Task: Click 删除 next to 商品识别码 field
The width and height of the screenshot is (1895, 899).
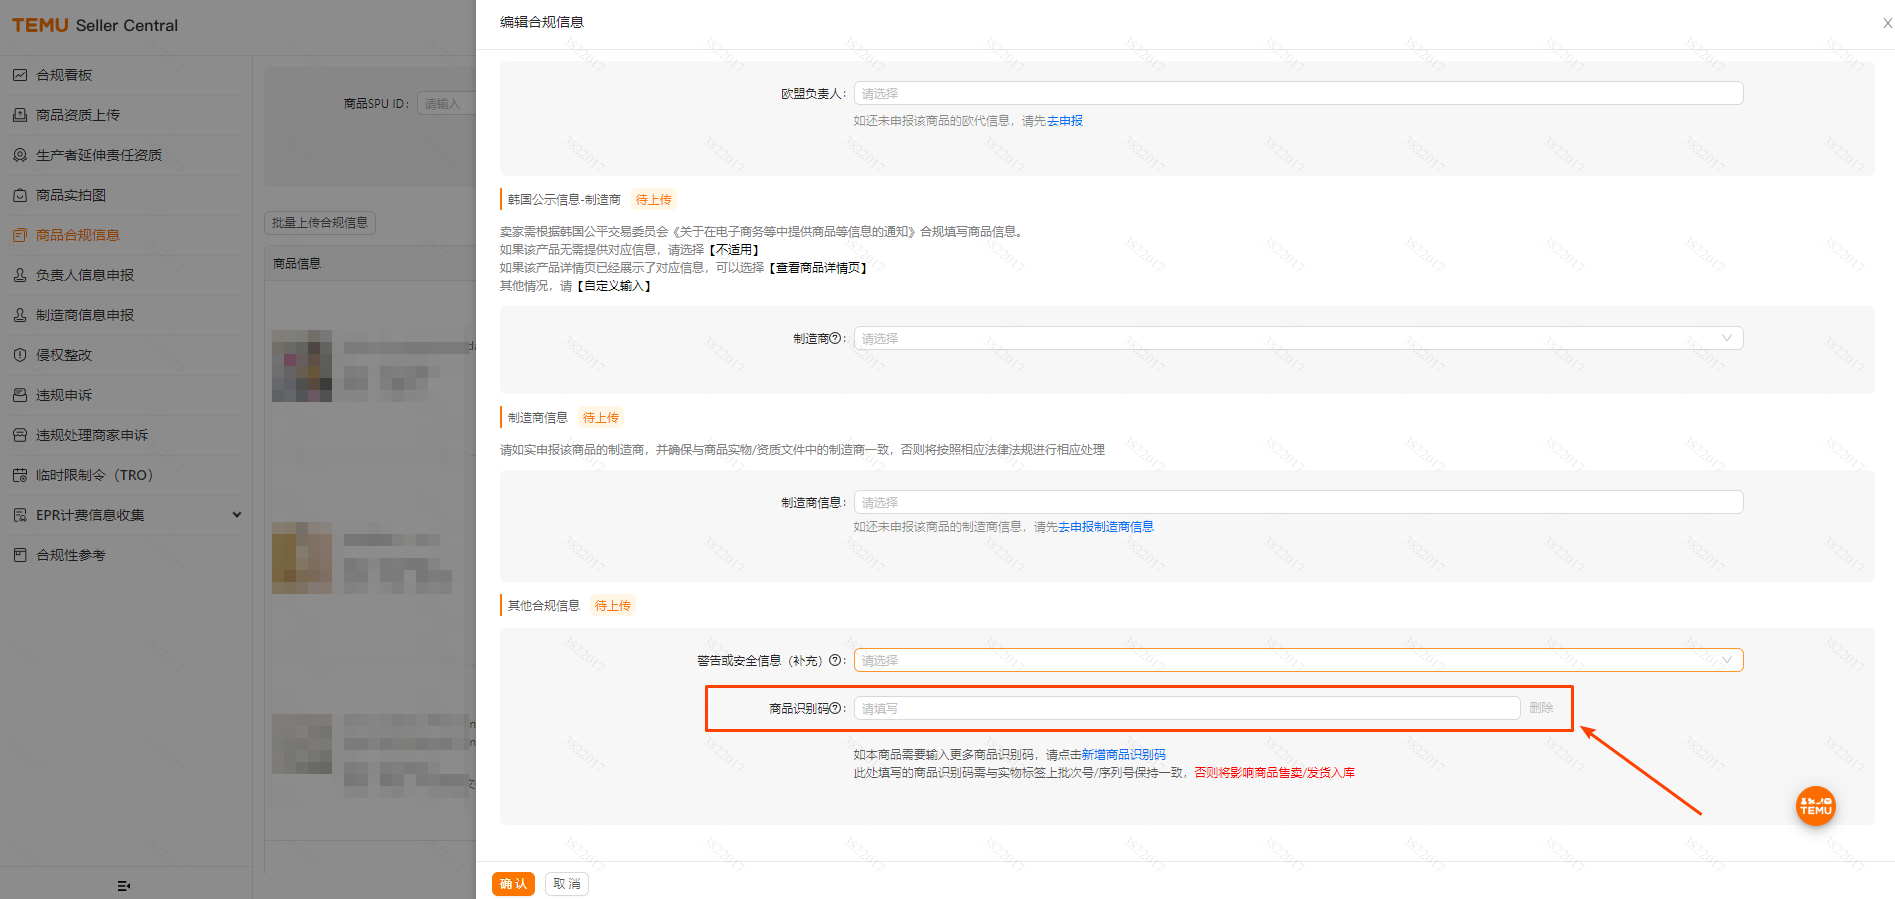Action: [x=1541, y=708]
